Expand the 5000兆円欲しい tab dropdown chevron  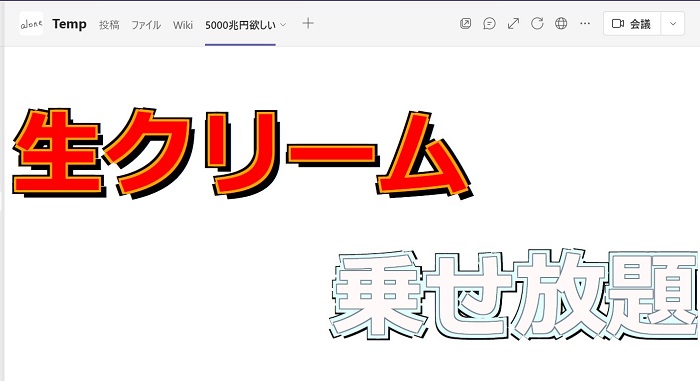click(x=283, y=25)
